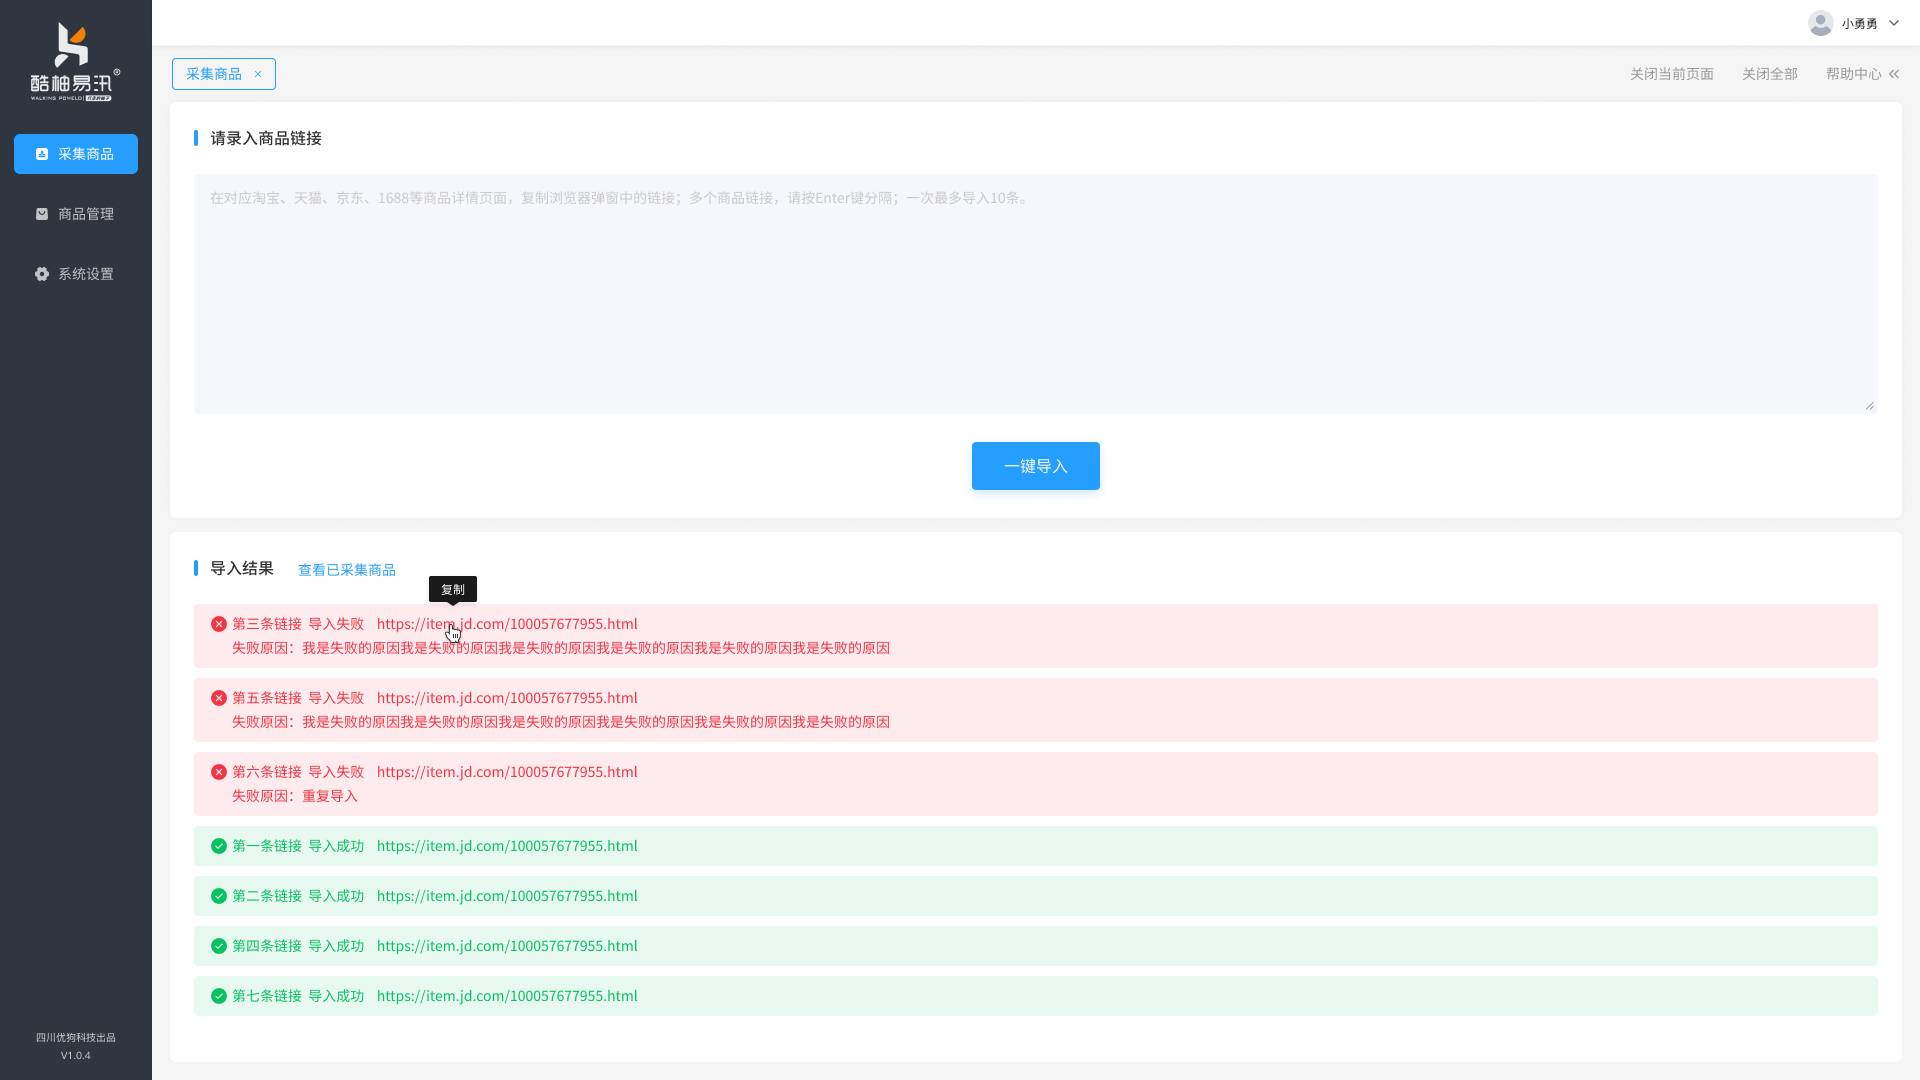The image size is (1920, 1080).
Task: Click red error icon on 第六条链接 row
Action: 219,772
